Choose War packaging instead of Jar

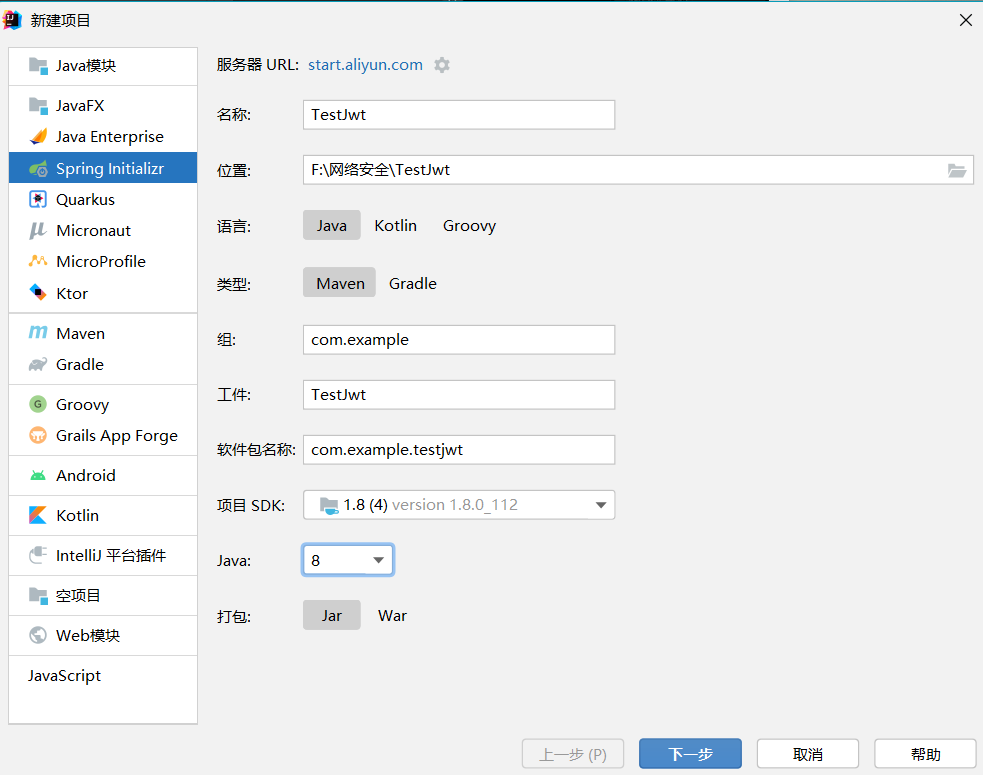pyautogui.click(x=392, y=616)
